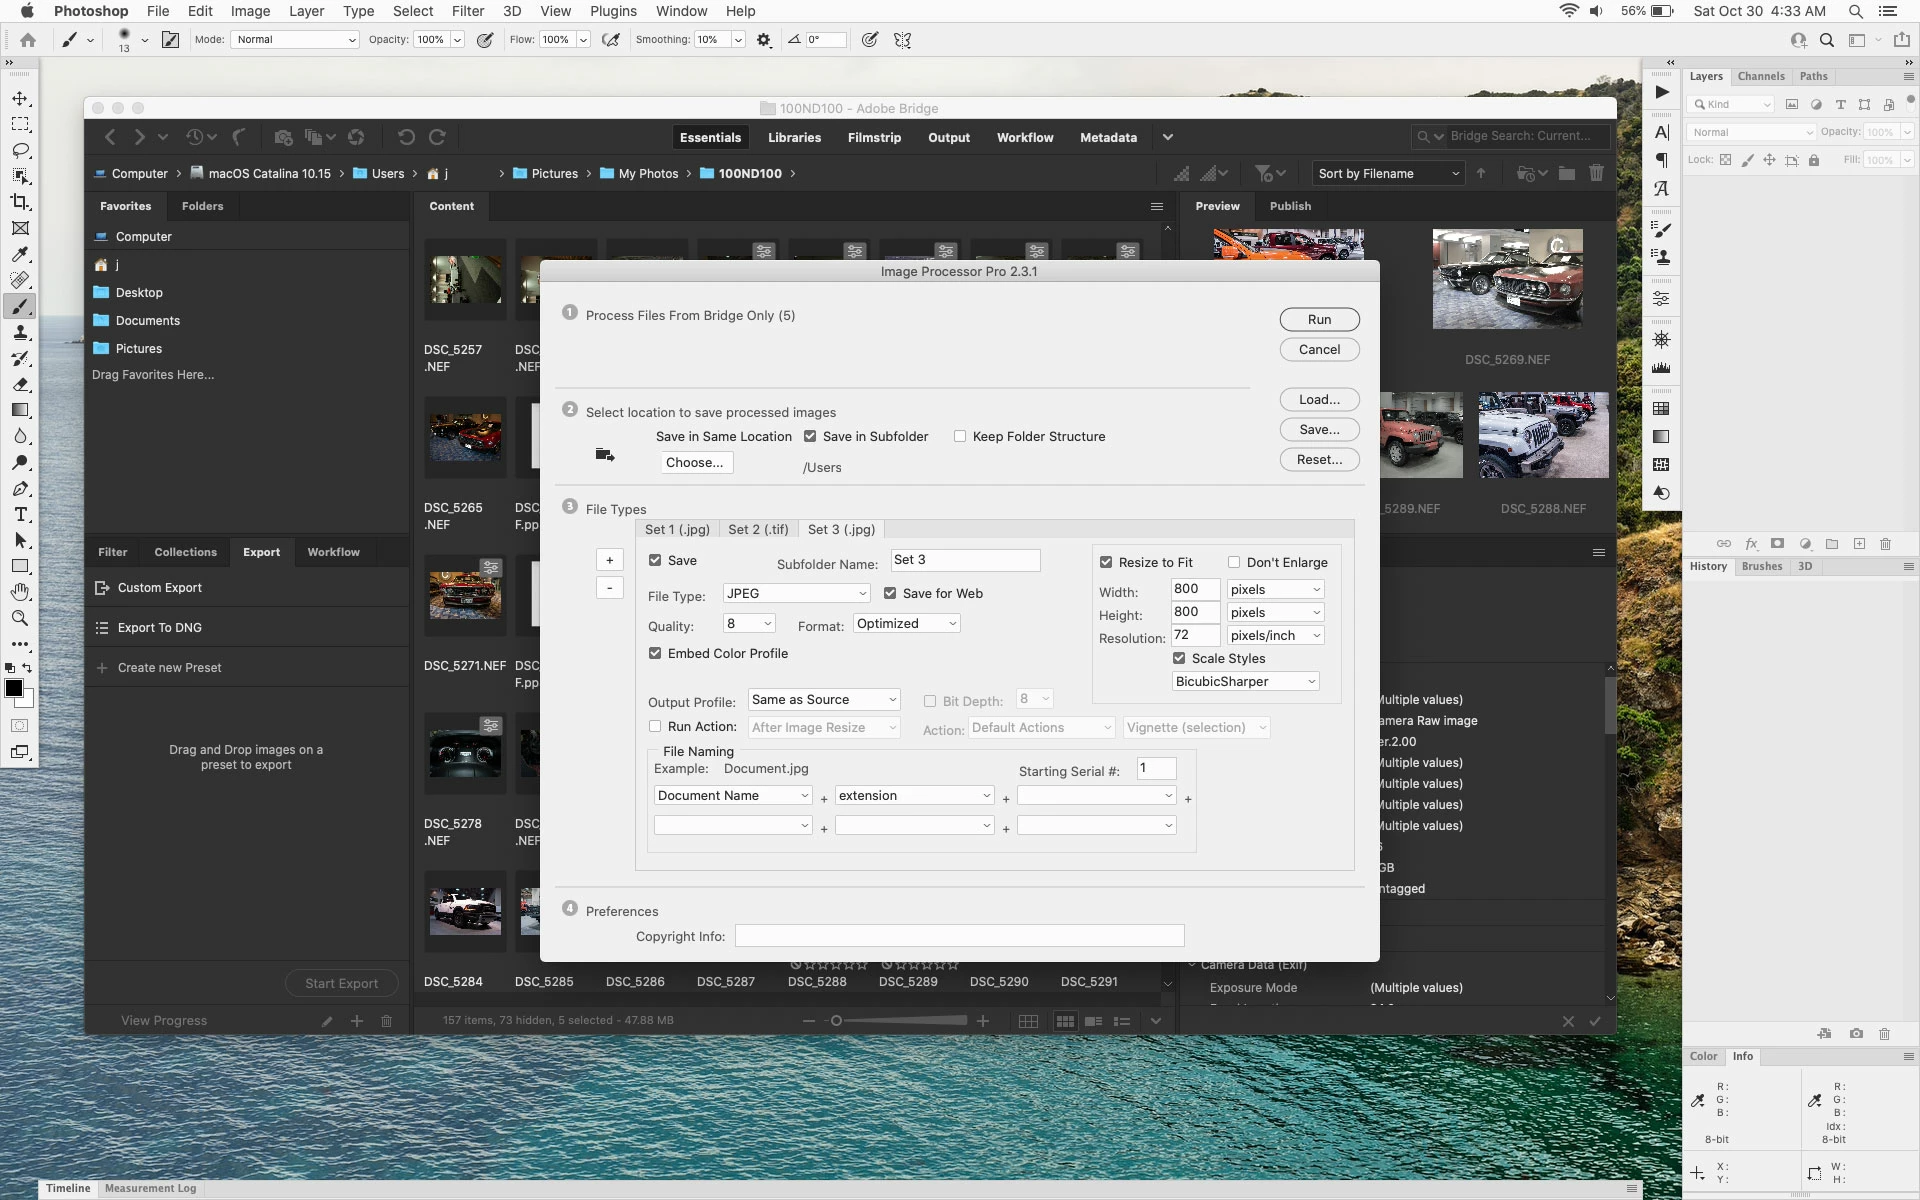This screenshot has width=1920, height=1200.
Task: Open the File Type JPEG dropdown
Action: 796,593
